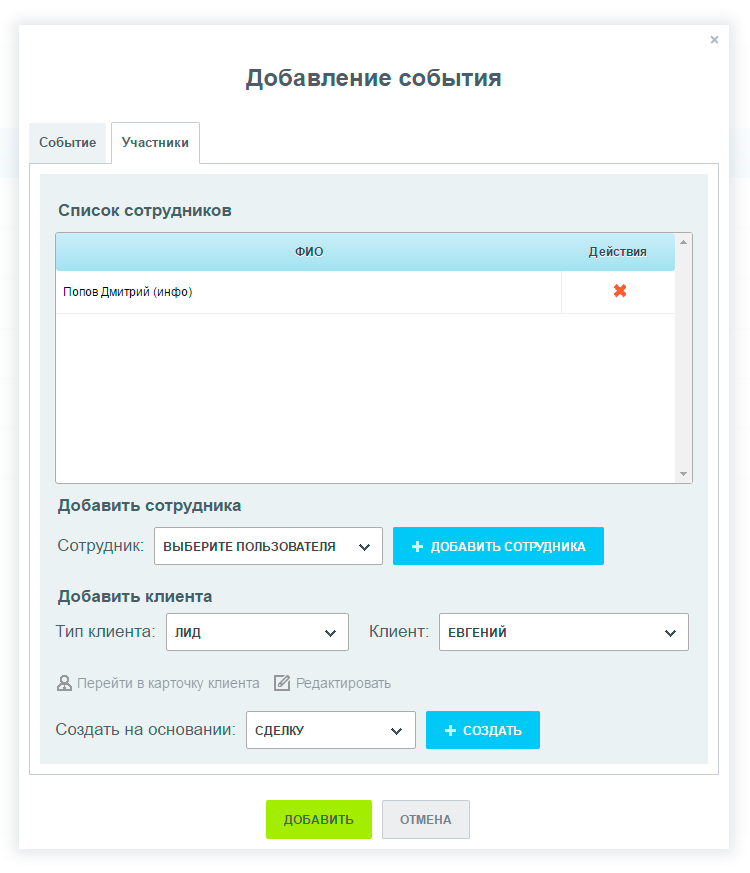Viewport: 750px width, 873px height.
Task: Remove Попов Дмитрий with the red cross
Action: click(x=620, y=291)
